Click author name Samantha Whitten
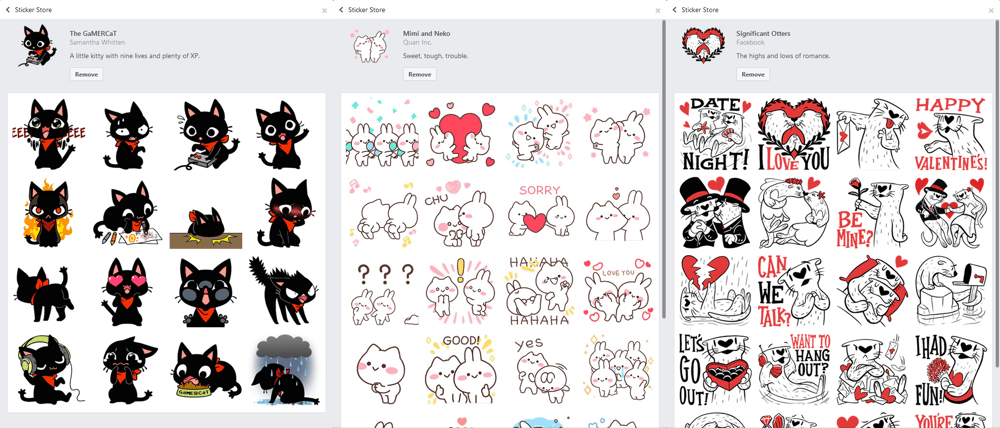 click(97, 42)
